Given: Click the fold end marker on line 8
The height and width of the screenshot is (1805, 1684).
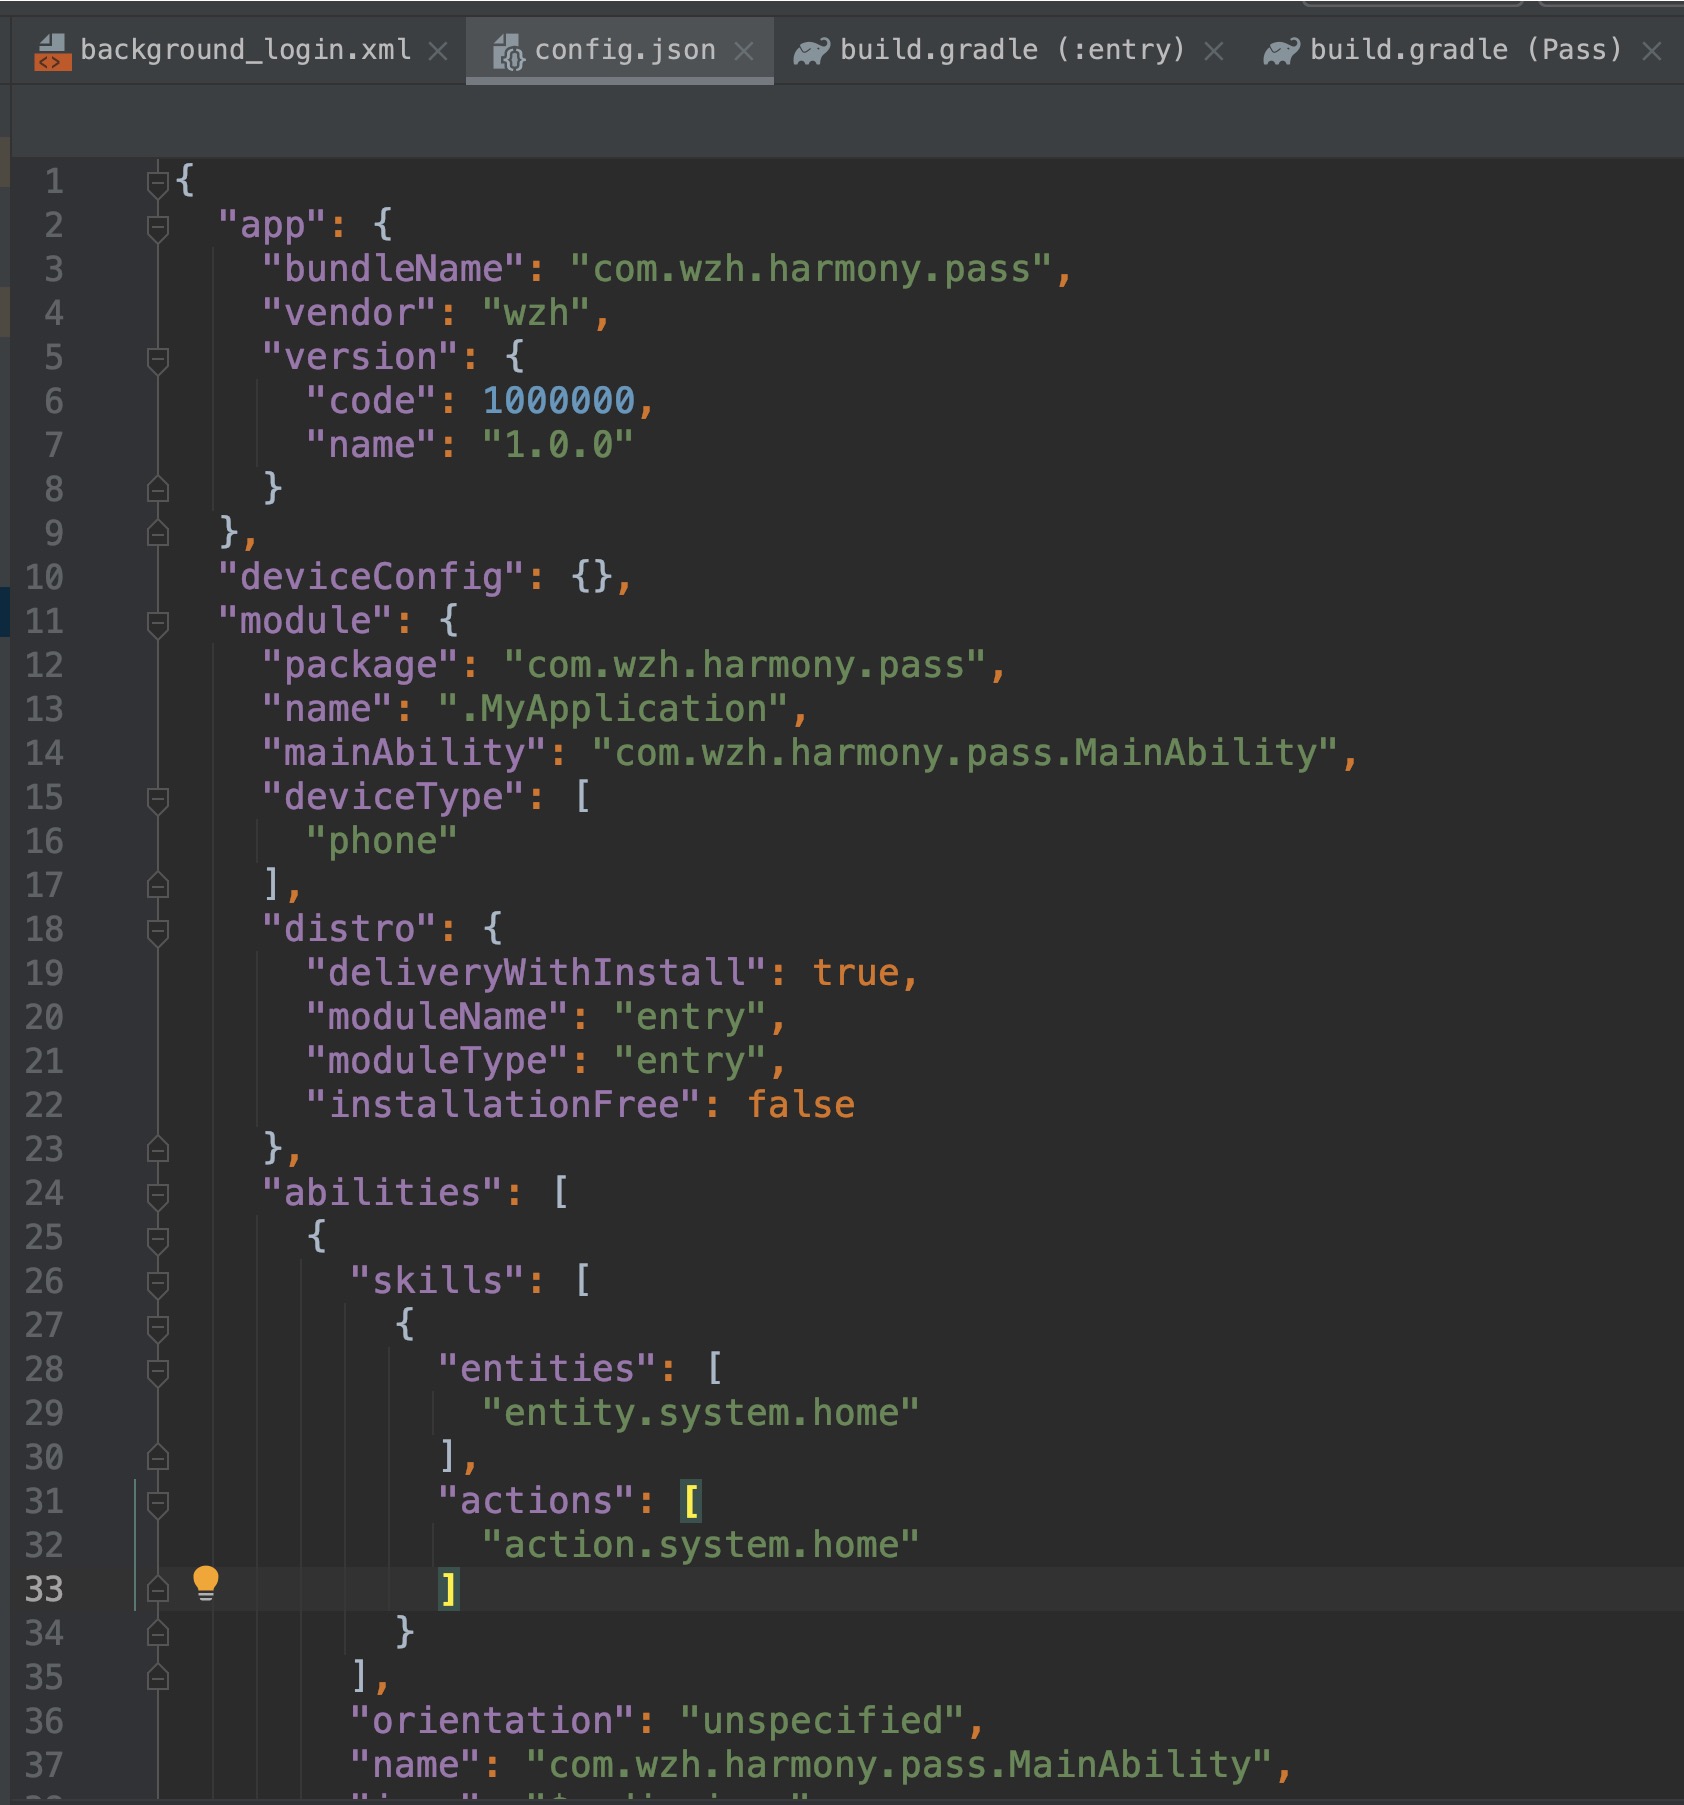Looking at the screenshot, I should [x=157, y=489].
